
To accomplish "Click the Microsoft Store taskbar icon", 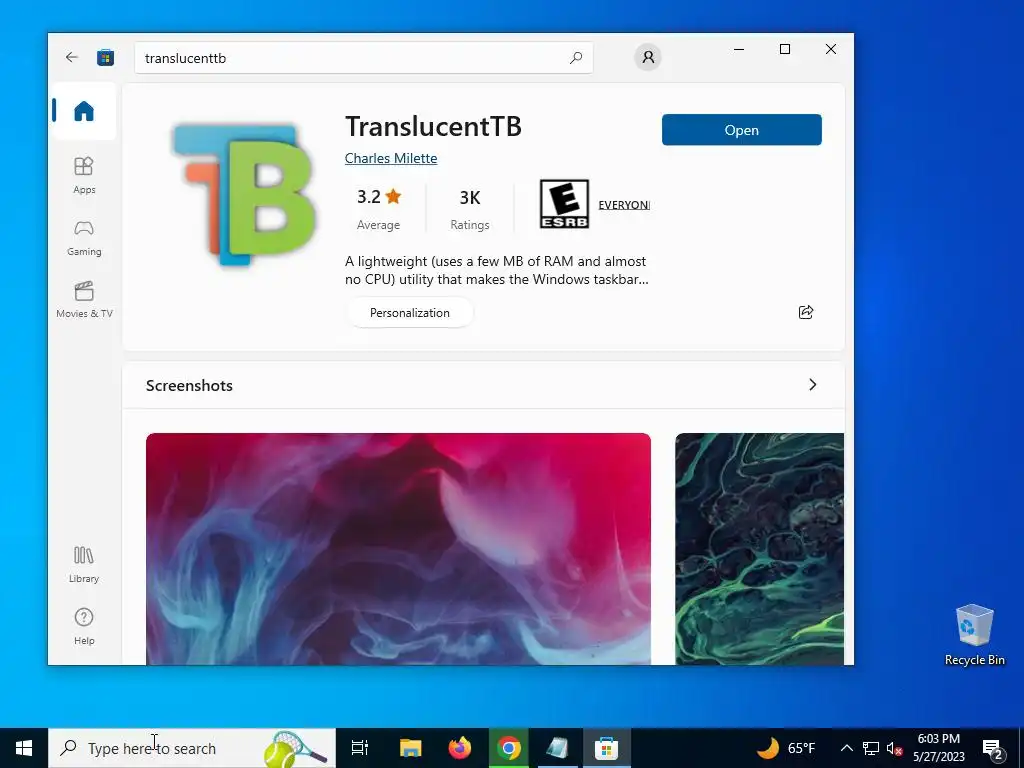I will click(606, 748).
